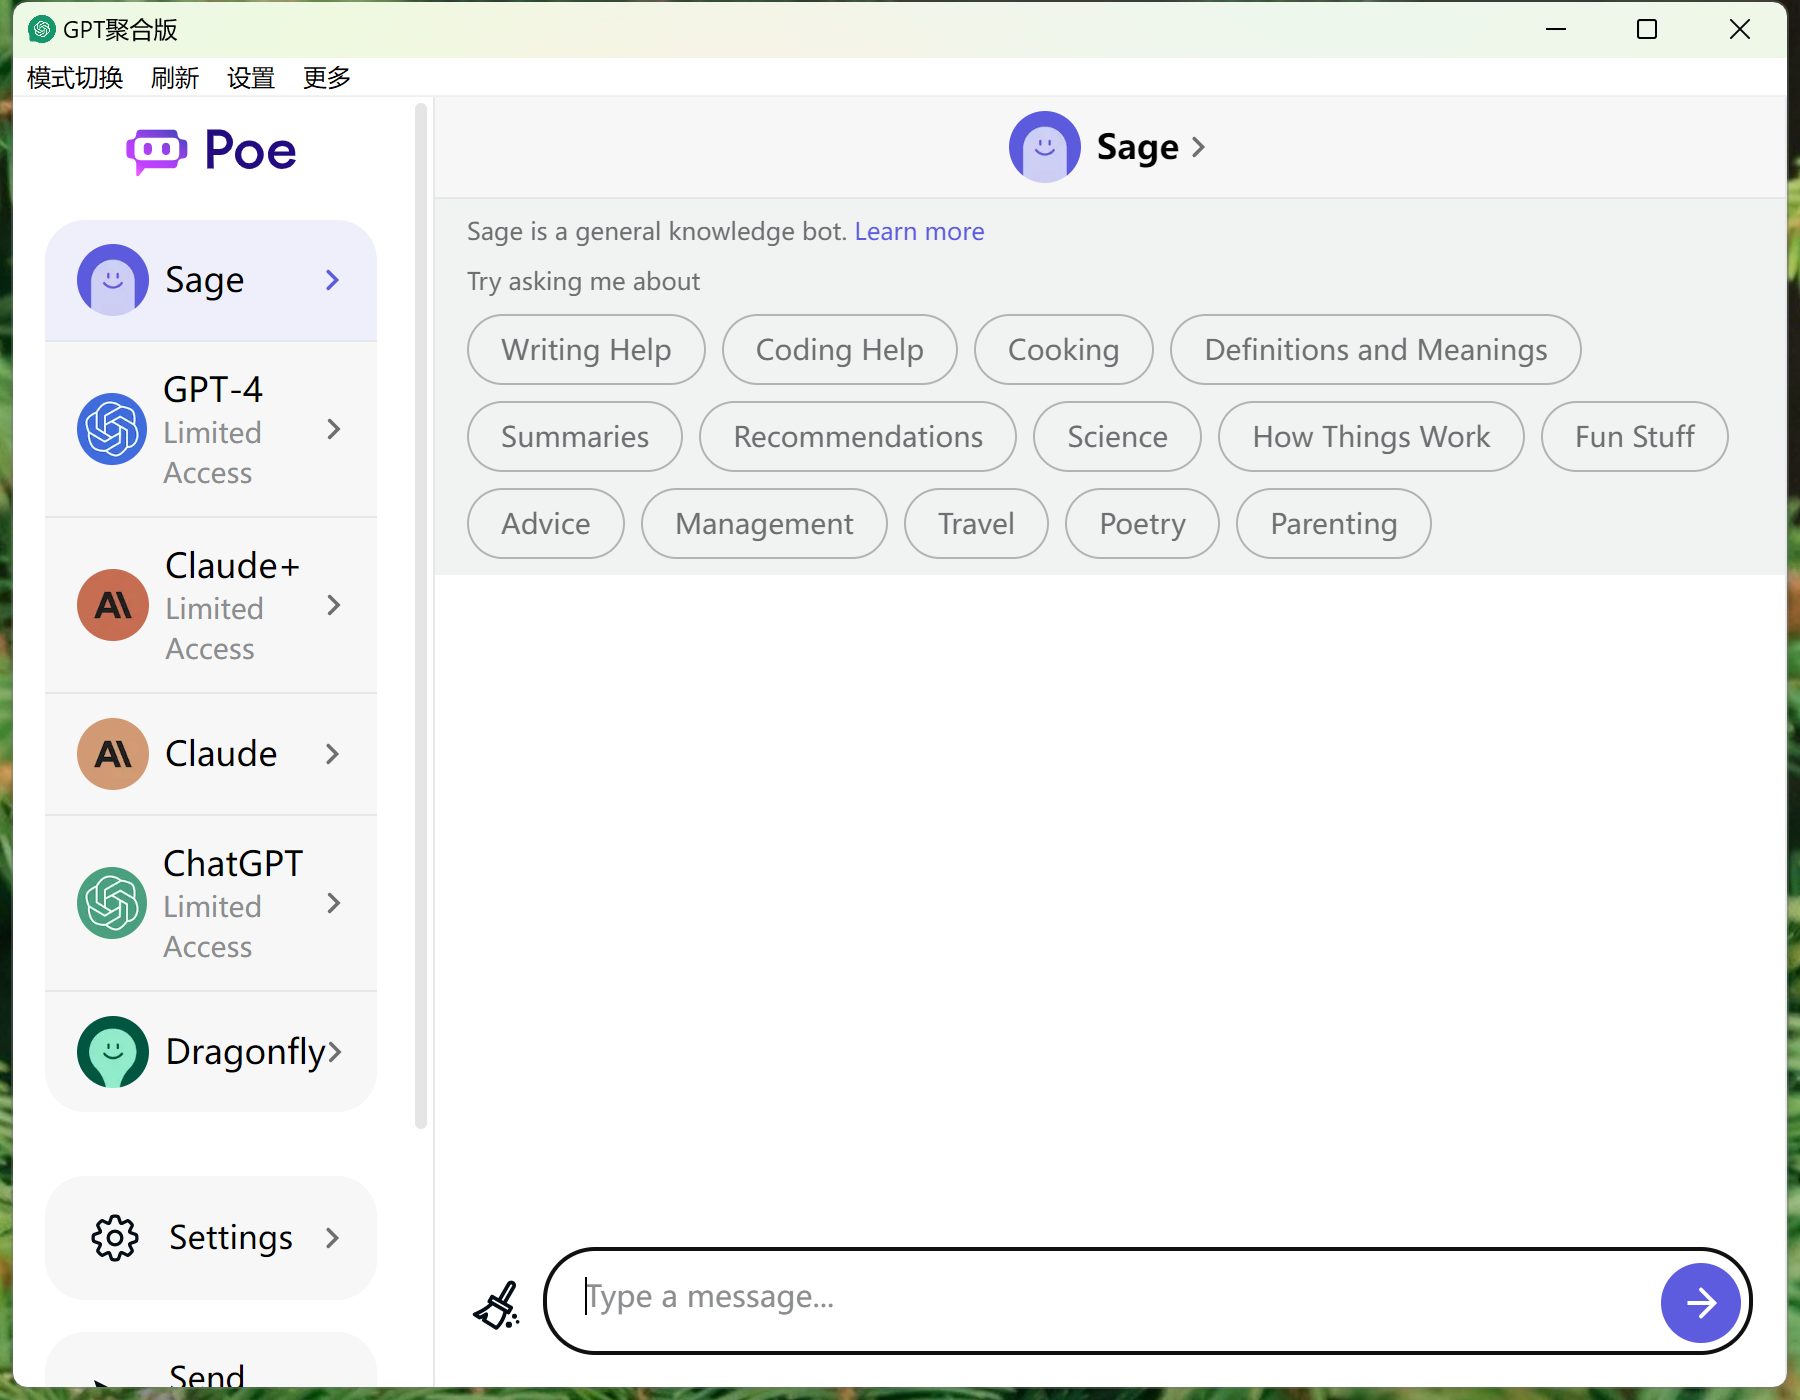Select the Sage bot avatar

coord(112,280)
